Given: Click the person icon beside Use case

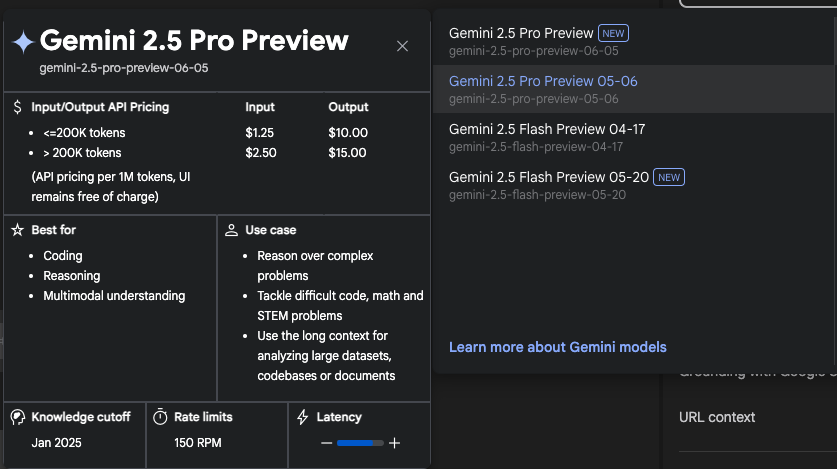Looking at the screenshot, I should tap(231, 230).
